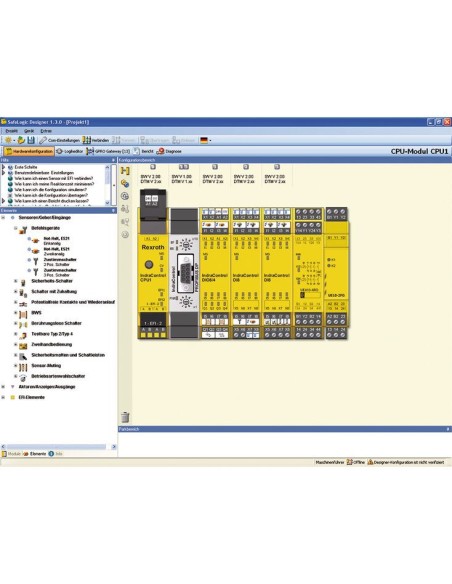Open help 'Wie kann ich die Konfiguration simulieren?'

(x=50, y=190)
